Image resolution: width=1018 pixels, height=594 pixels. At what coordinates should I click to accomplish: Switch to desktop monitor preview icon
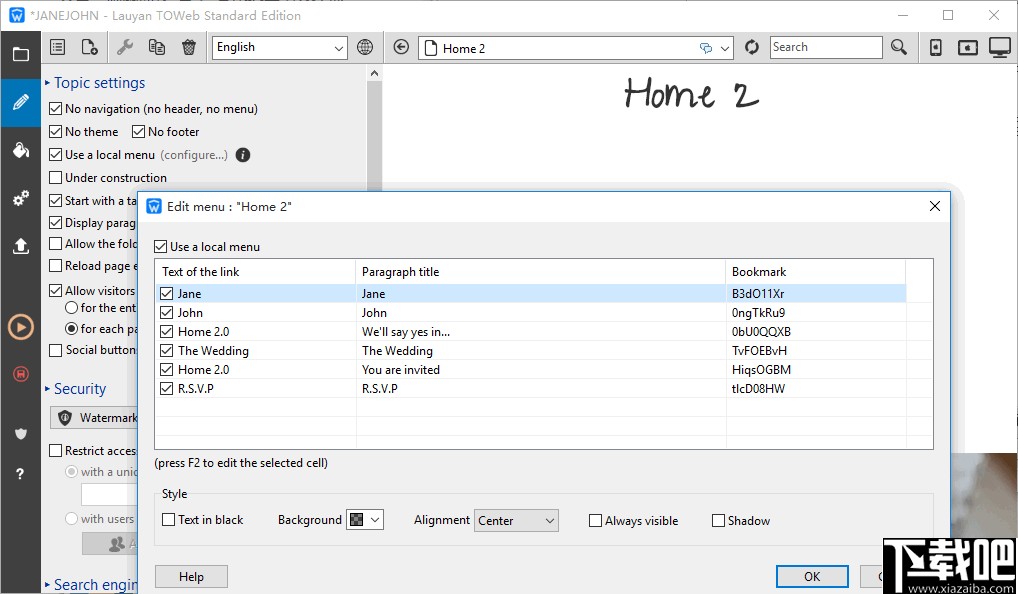click(999, 47)
